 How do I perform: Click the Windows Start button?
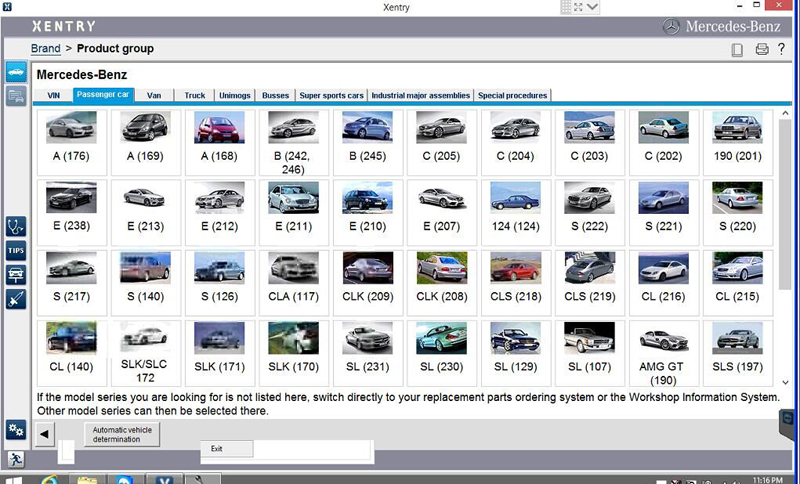pos(12,480)
